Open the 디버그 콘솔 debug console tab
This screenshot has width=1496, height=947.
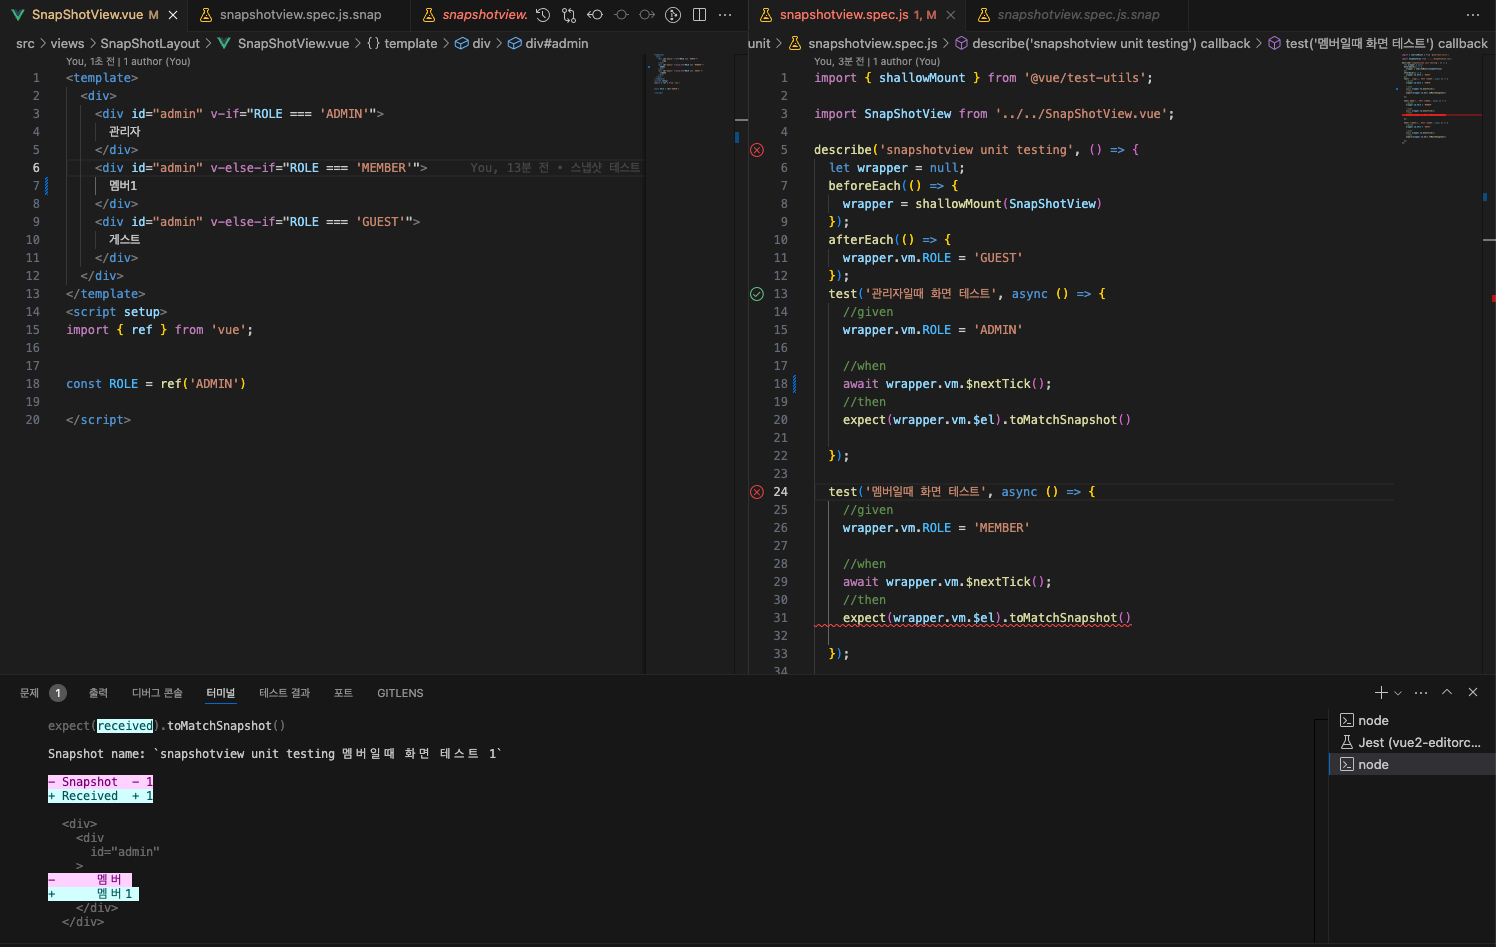click(157, 693)
